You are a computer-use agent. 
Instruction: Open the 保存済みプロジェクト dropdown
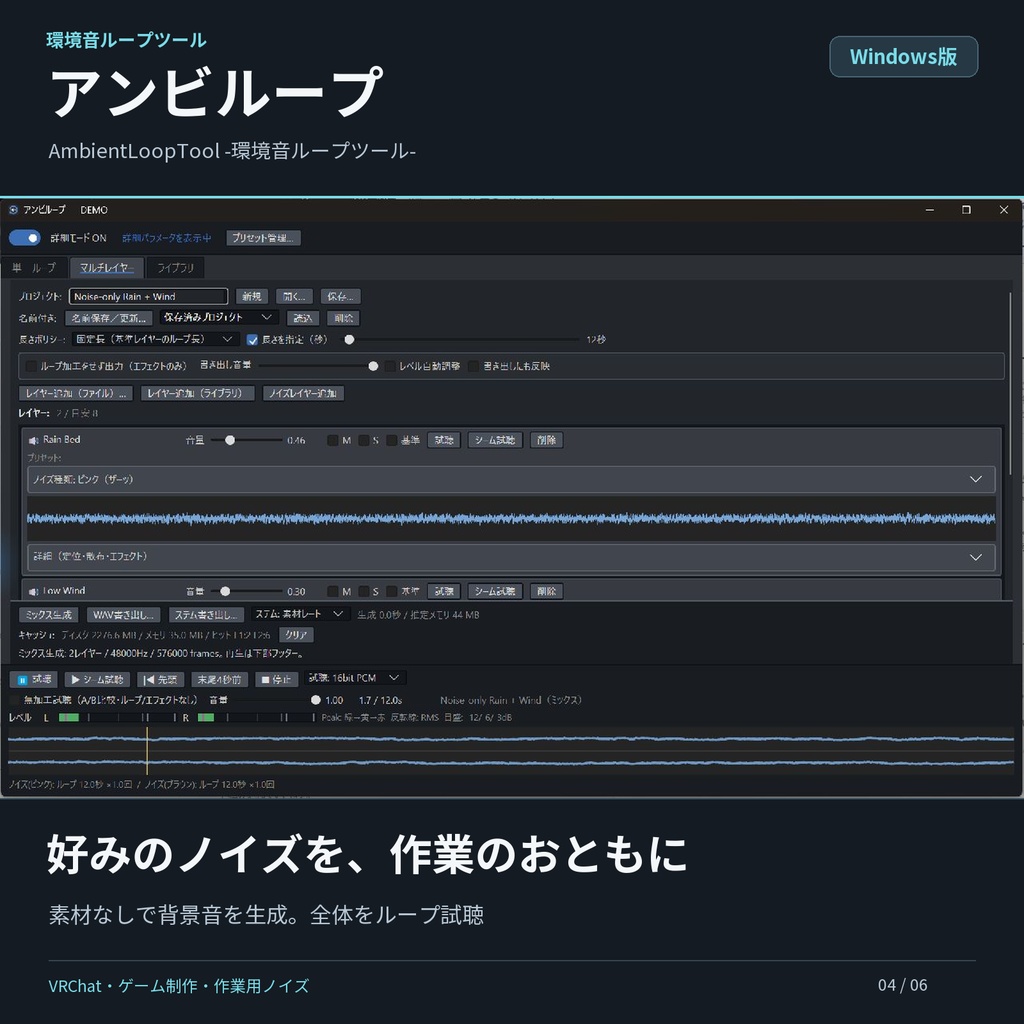click(219, 317)
